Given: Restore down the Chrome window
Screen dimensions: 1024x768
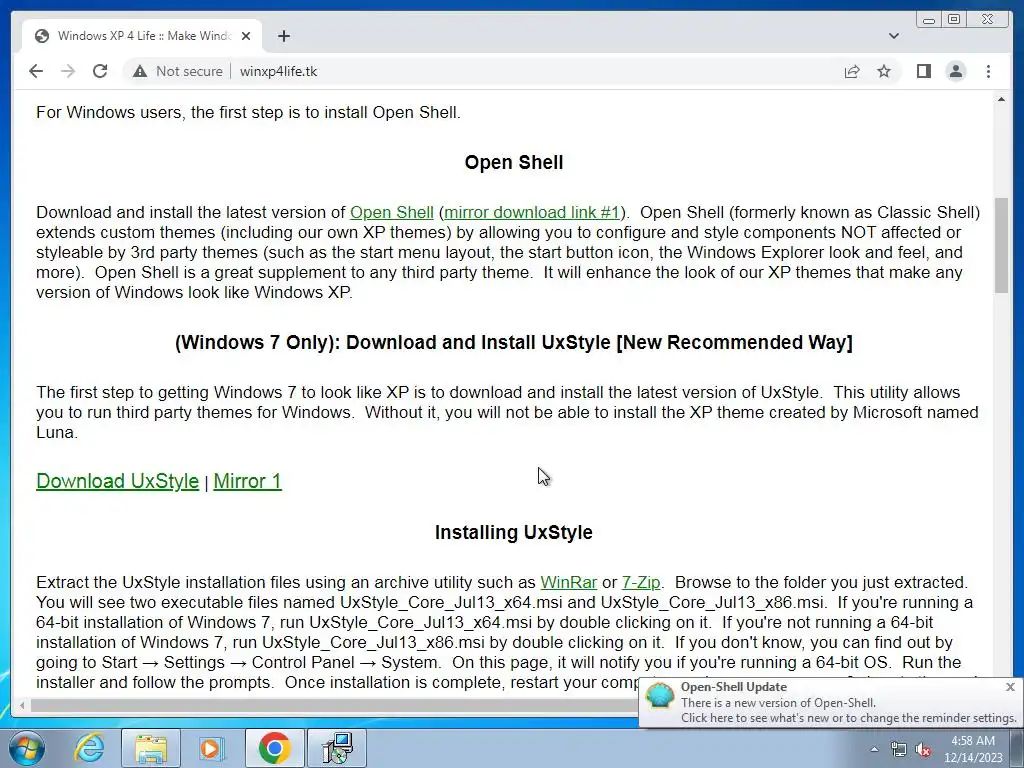Looking at the screenshot, I should [x=953, y=20].
